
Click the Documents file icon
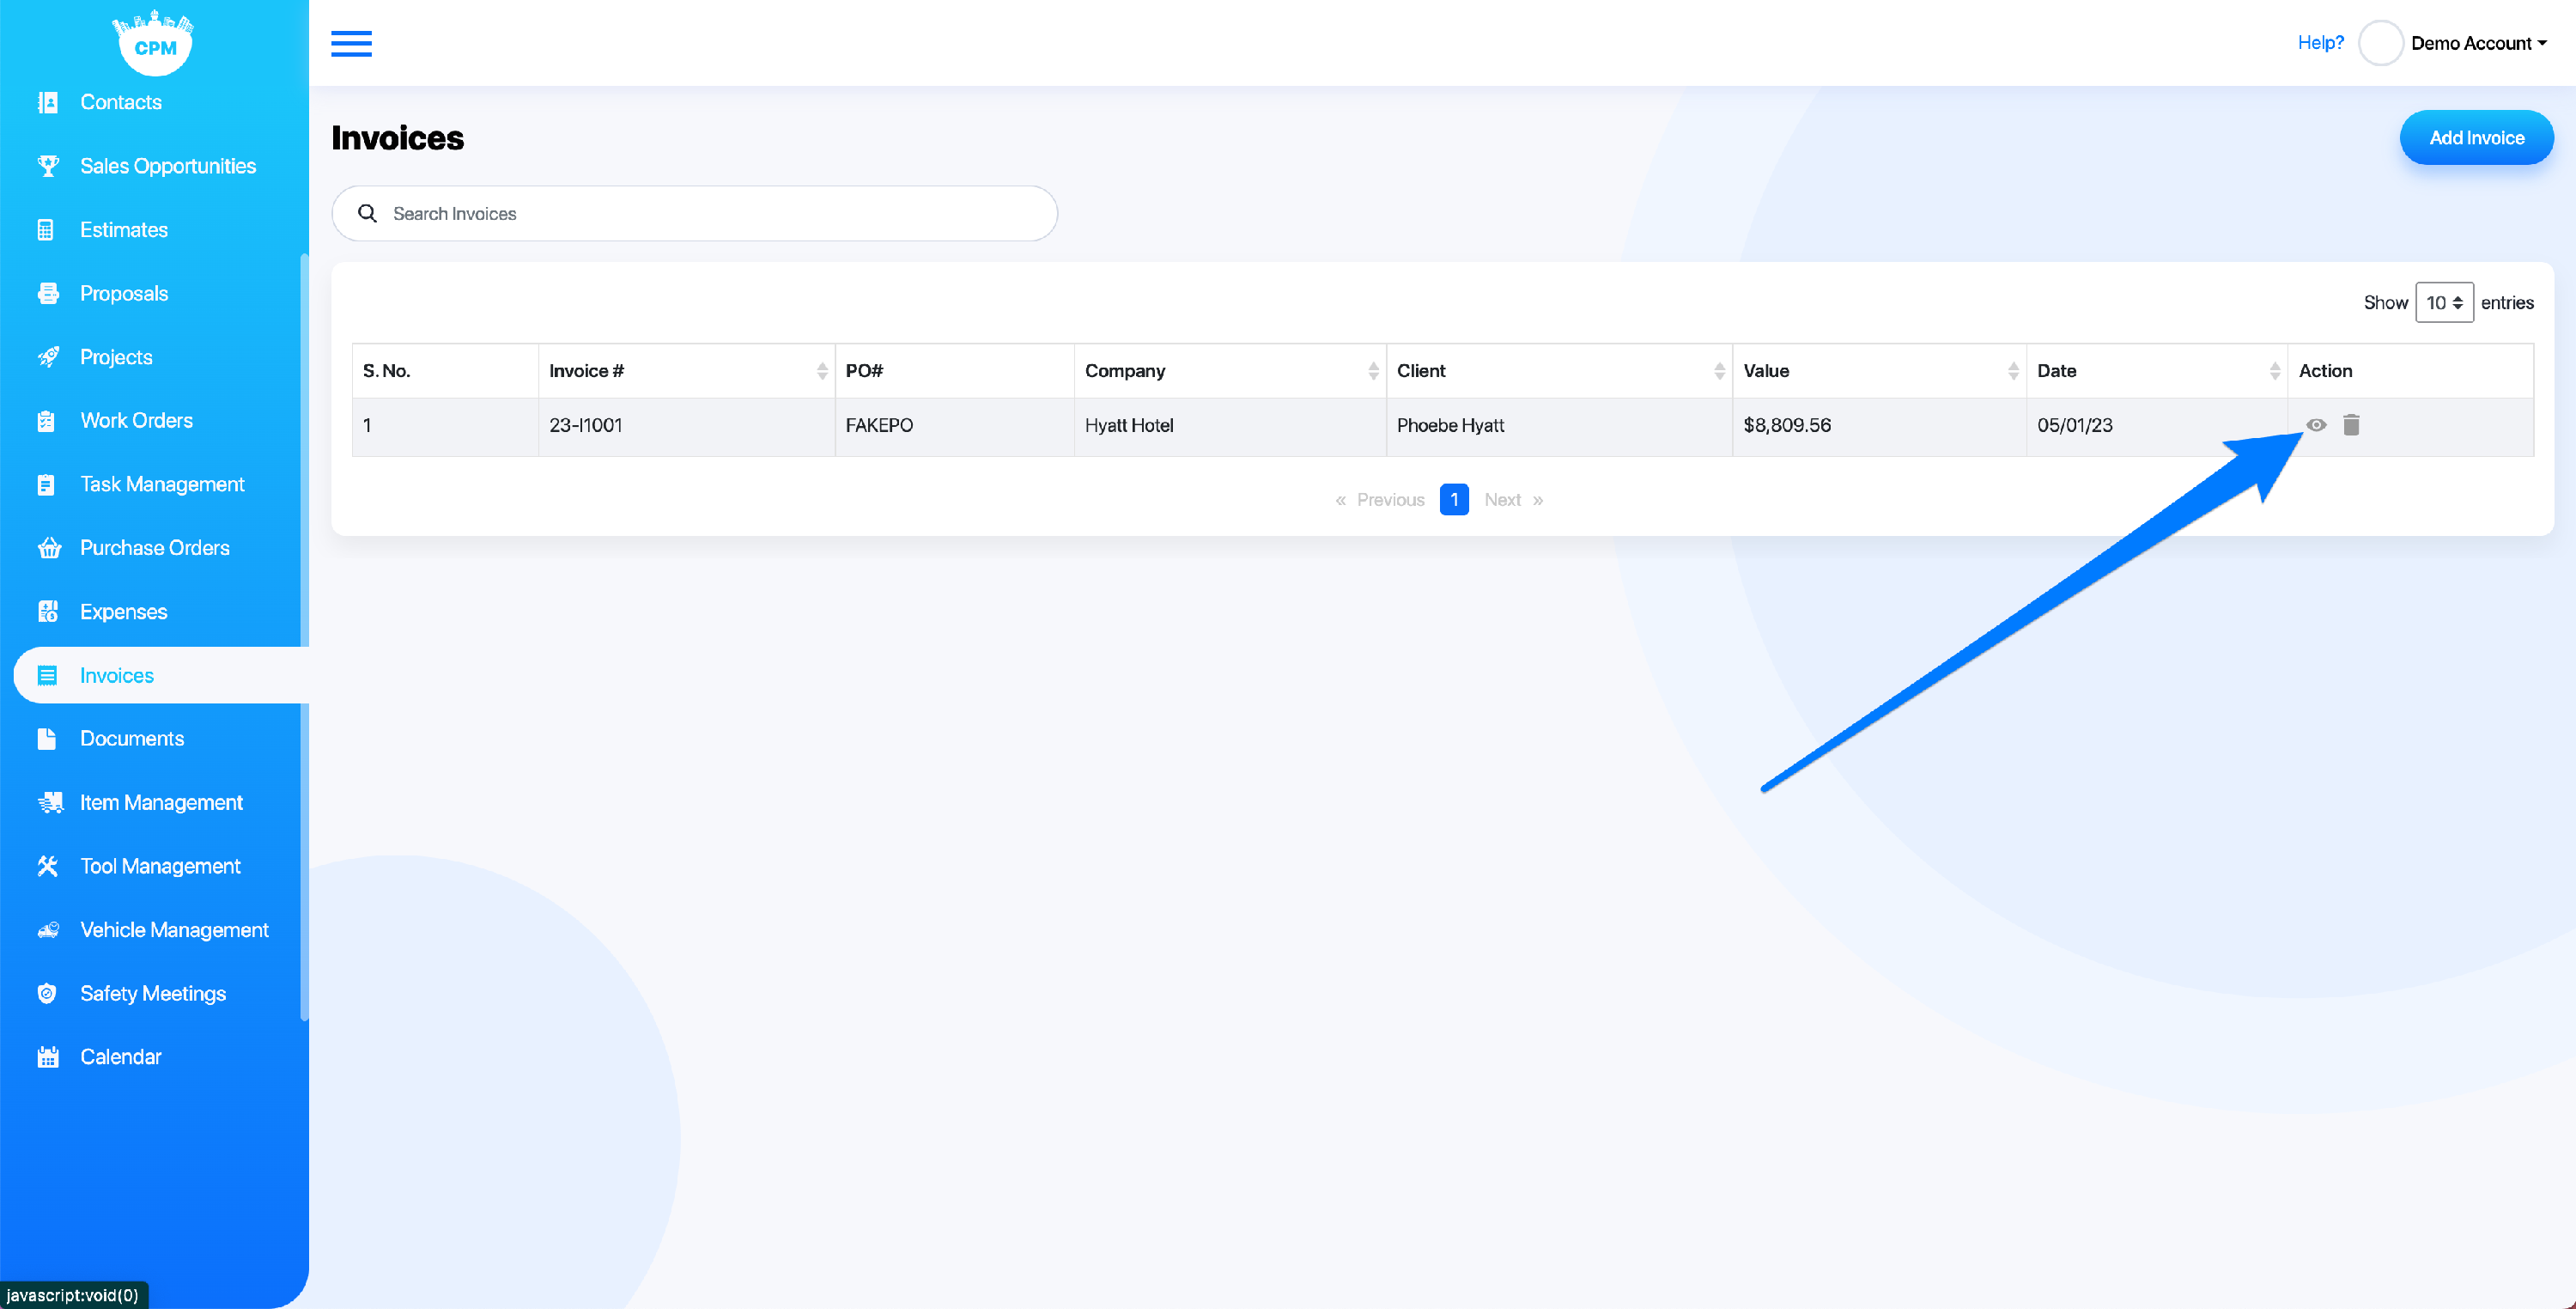point(46,739)
